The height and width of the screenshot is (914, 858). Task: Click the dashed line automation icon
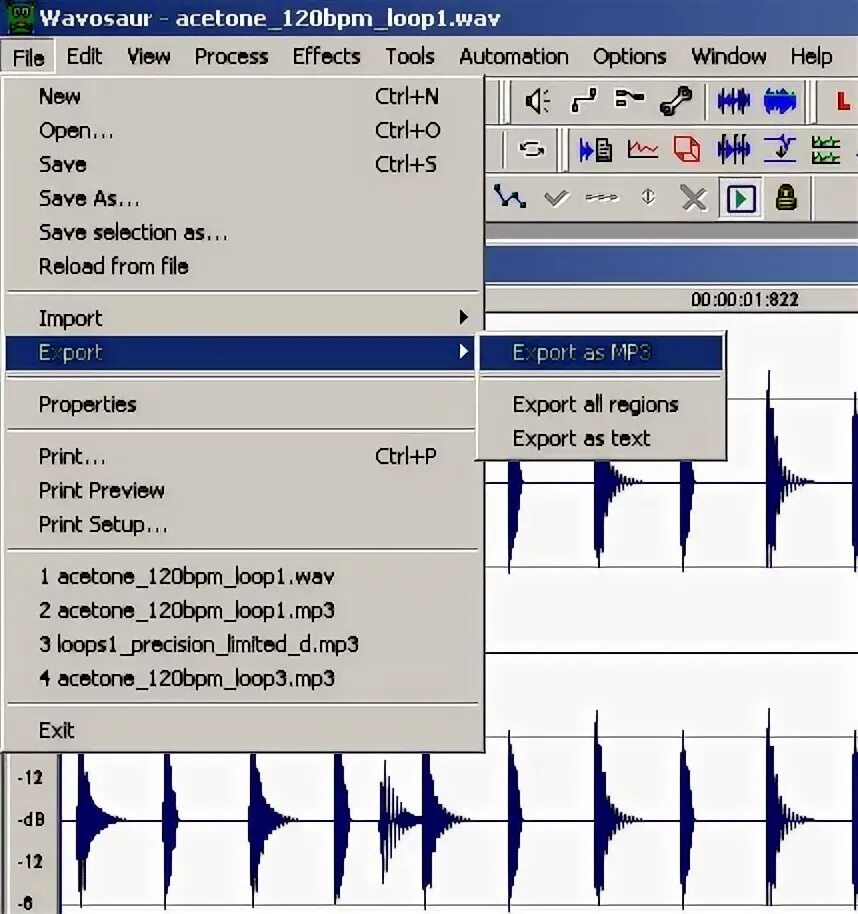click(602, 198)
